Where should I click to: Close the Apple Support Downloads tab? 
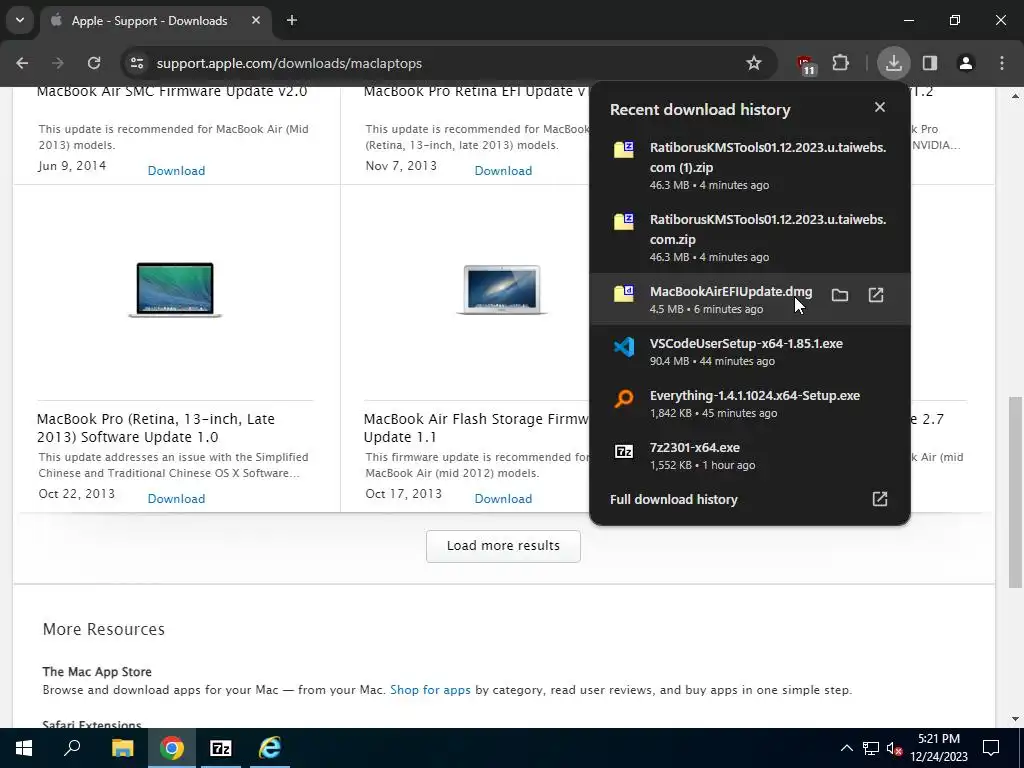[x=256, y=20]
